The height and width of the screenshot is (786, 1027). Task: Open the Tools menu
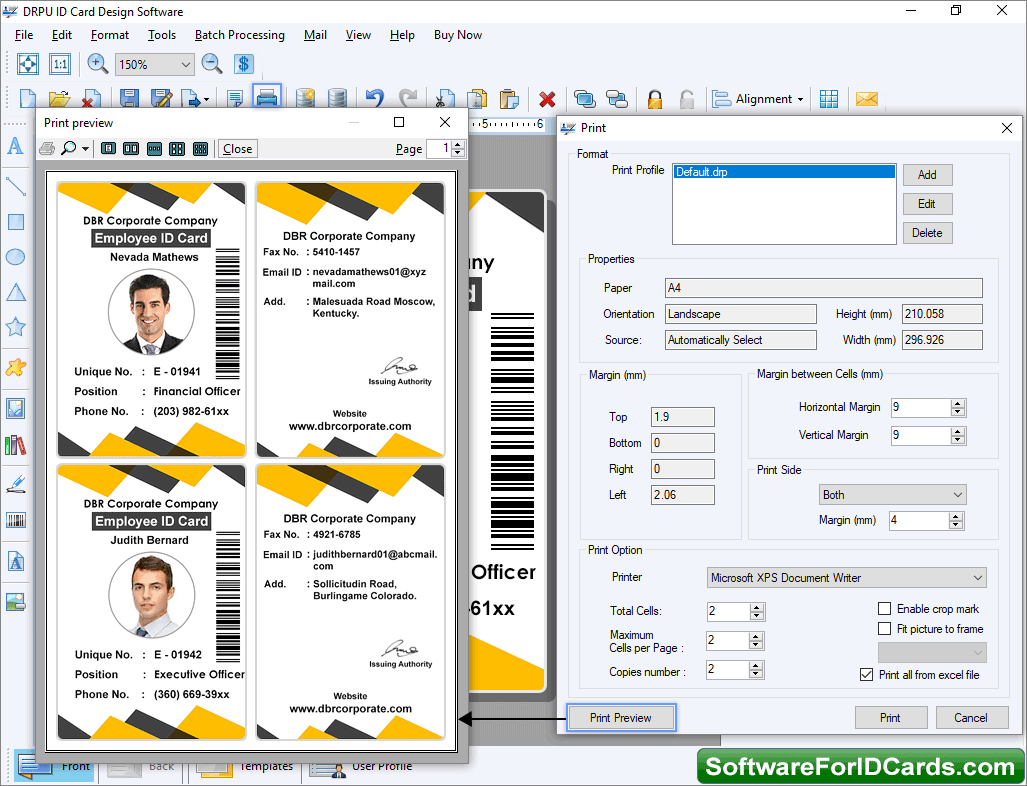click(x=162, y=35)
